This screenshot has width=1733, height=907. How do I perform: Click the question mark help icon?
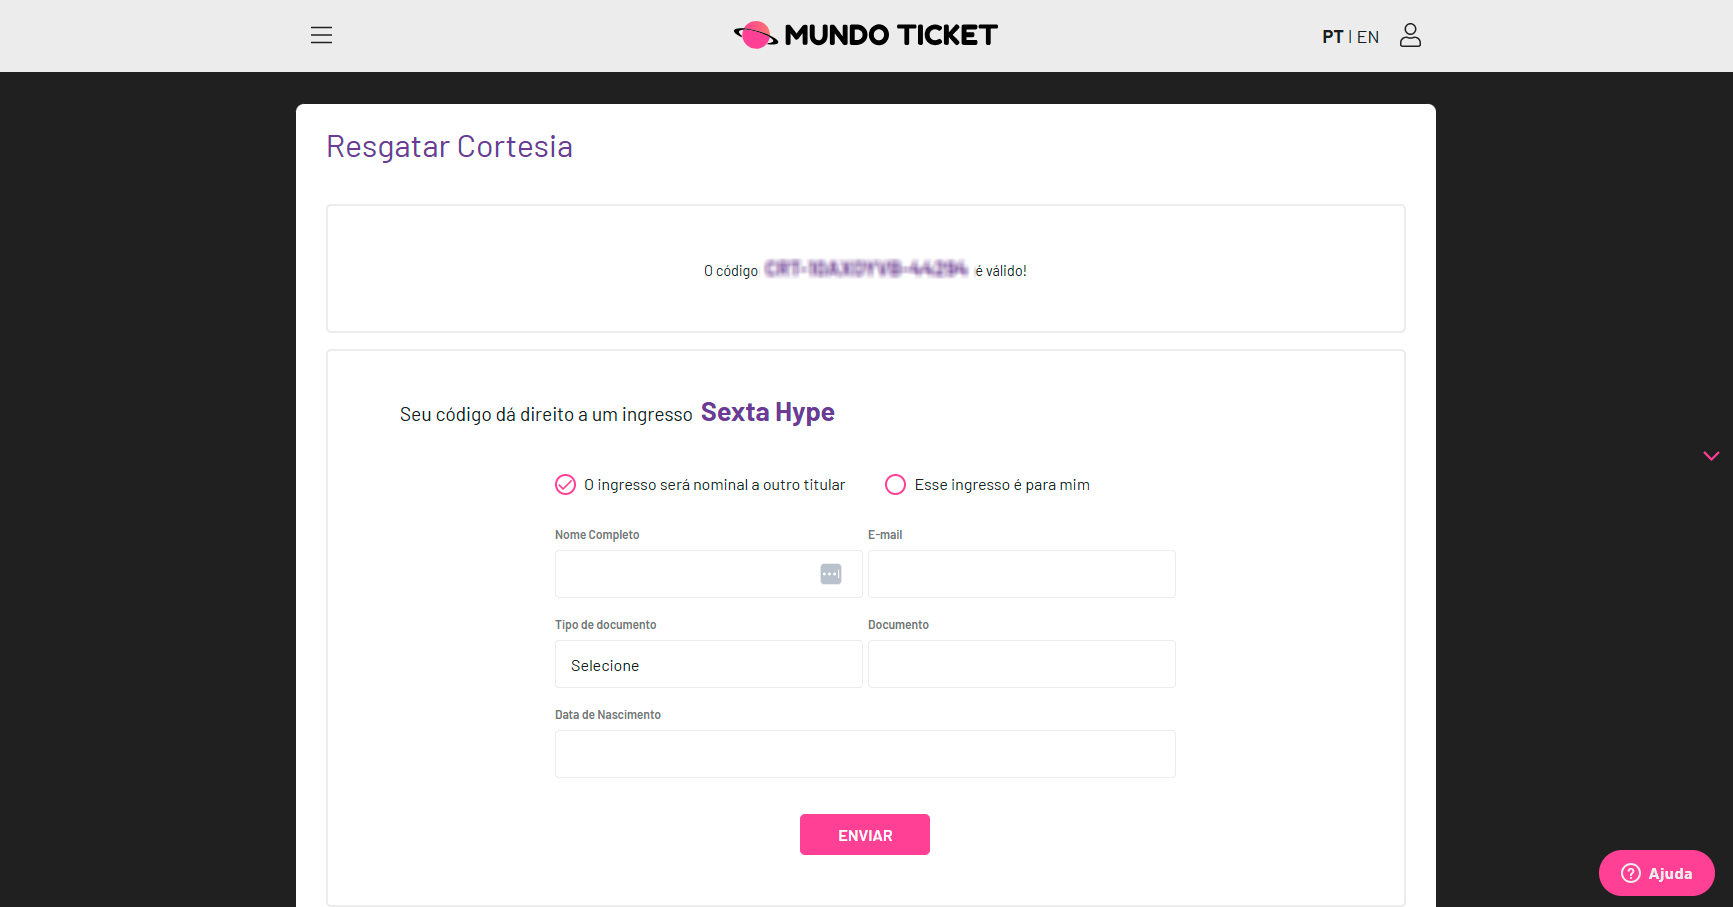click(1631, 873)
